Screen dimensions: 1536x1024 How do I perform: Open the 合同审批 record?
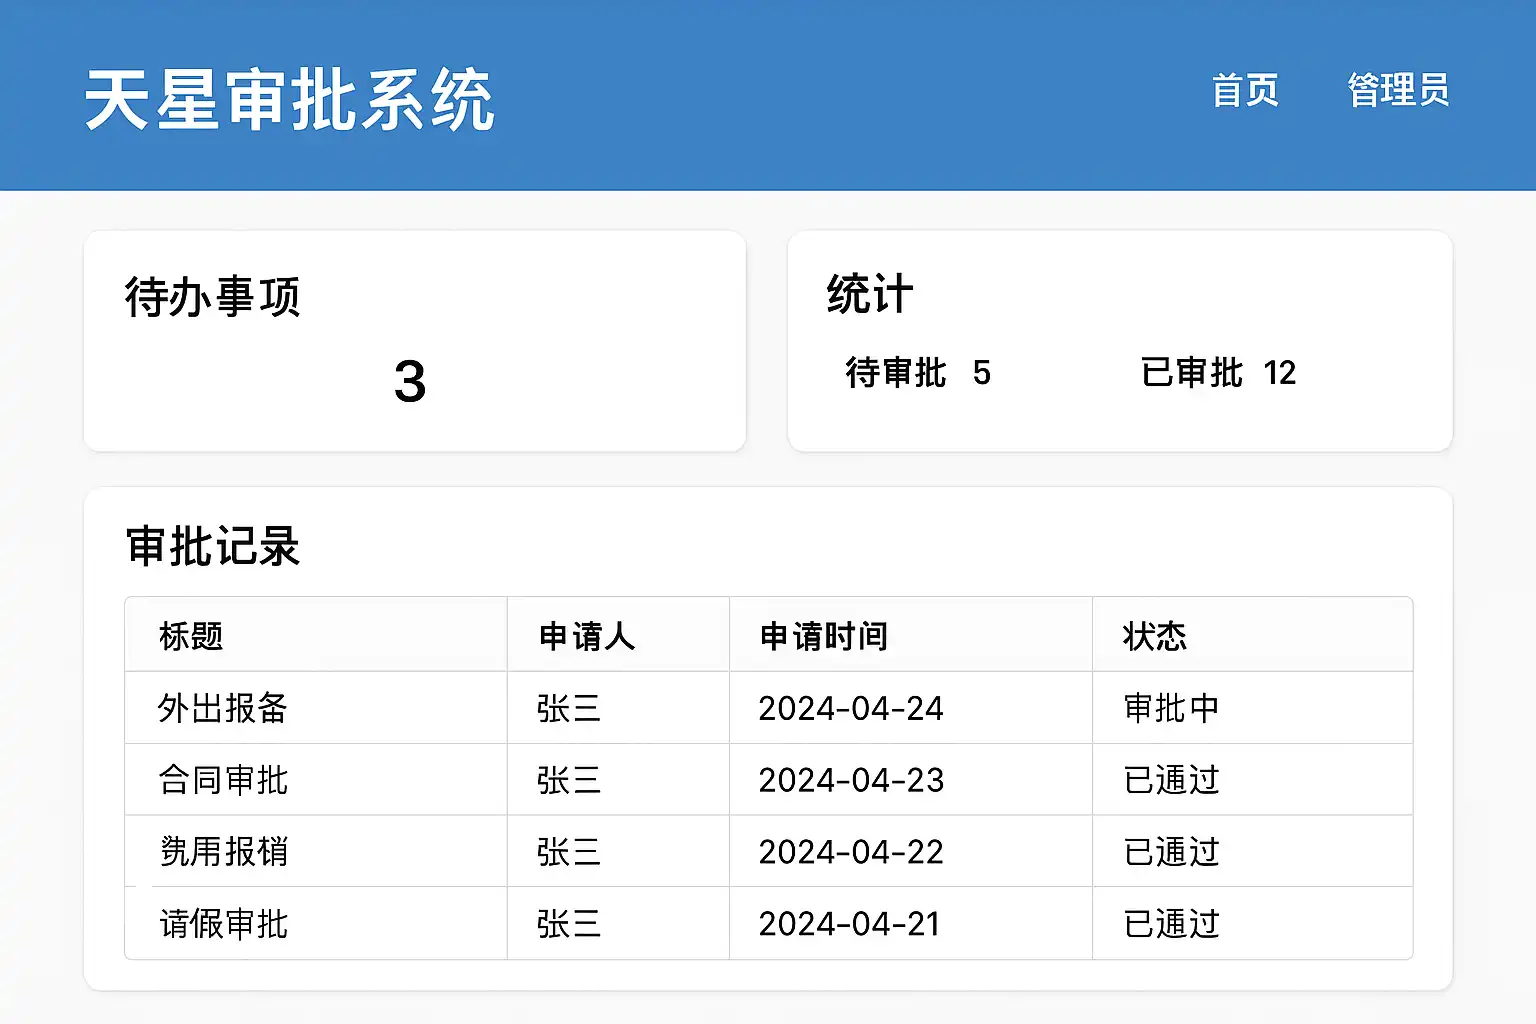click(223, 780)
